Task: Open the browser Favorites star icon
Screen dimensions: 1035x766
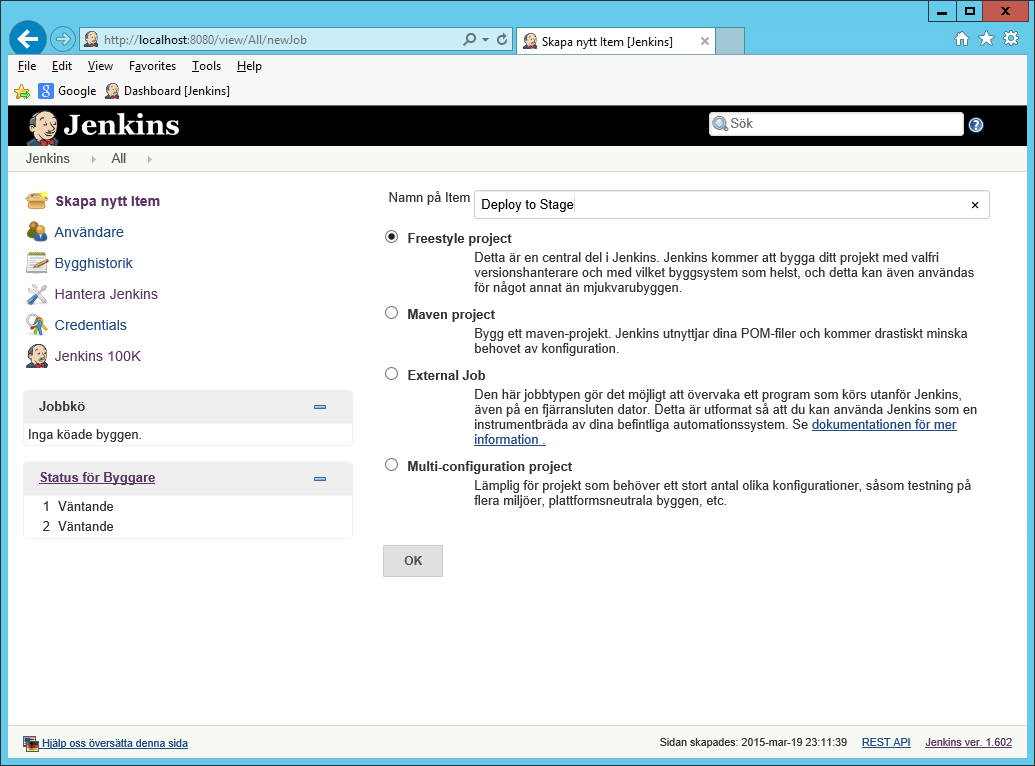Action: point(986,38)
